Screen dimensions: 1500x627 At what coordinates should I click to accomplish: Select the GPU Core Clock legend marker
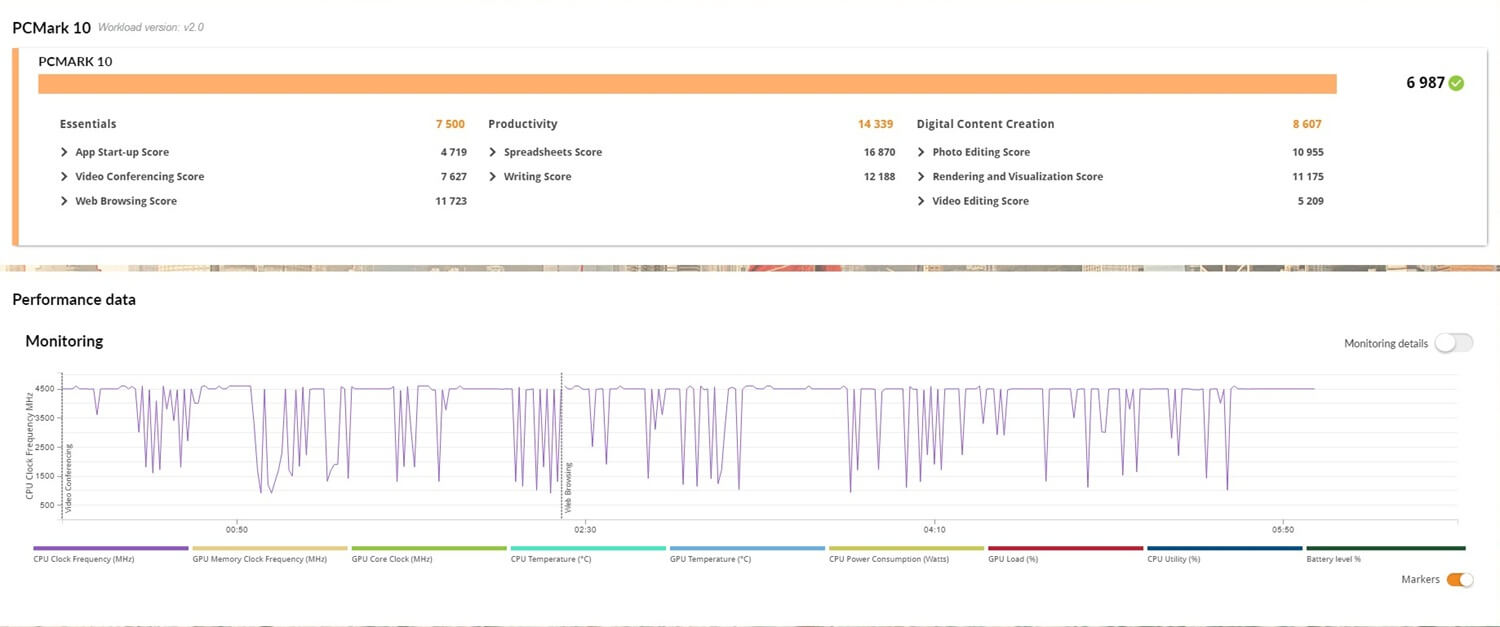click(428, 549)
